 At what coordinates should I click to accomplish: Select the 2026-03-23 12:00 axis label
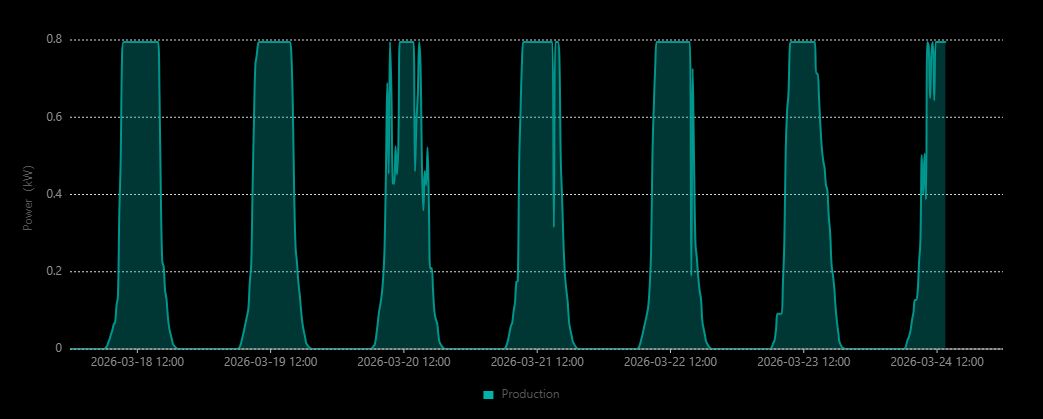pyautogui.click(x=804, y=361)
